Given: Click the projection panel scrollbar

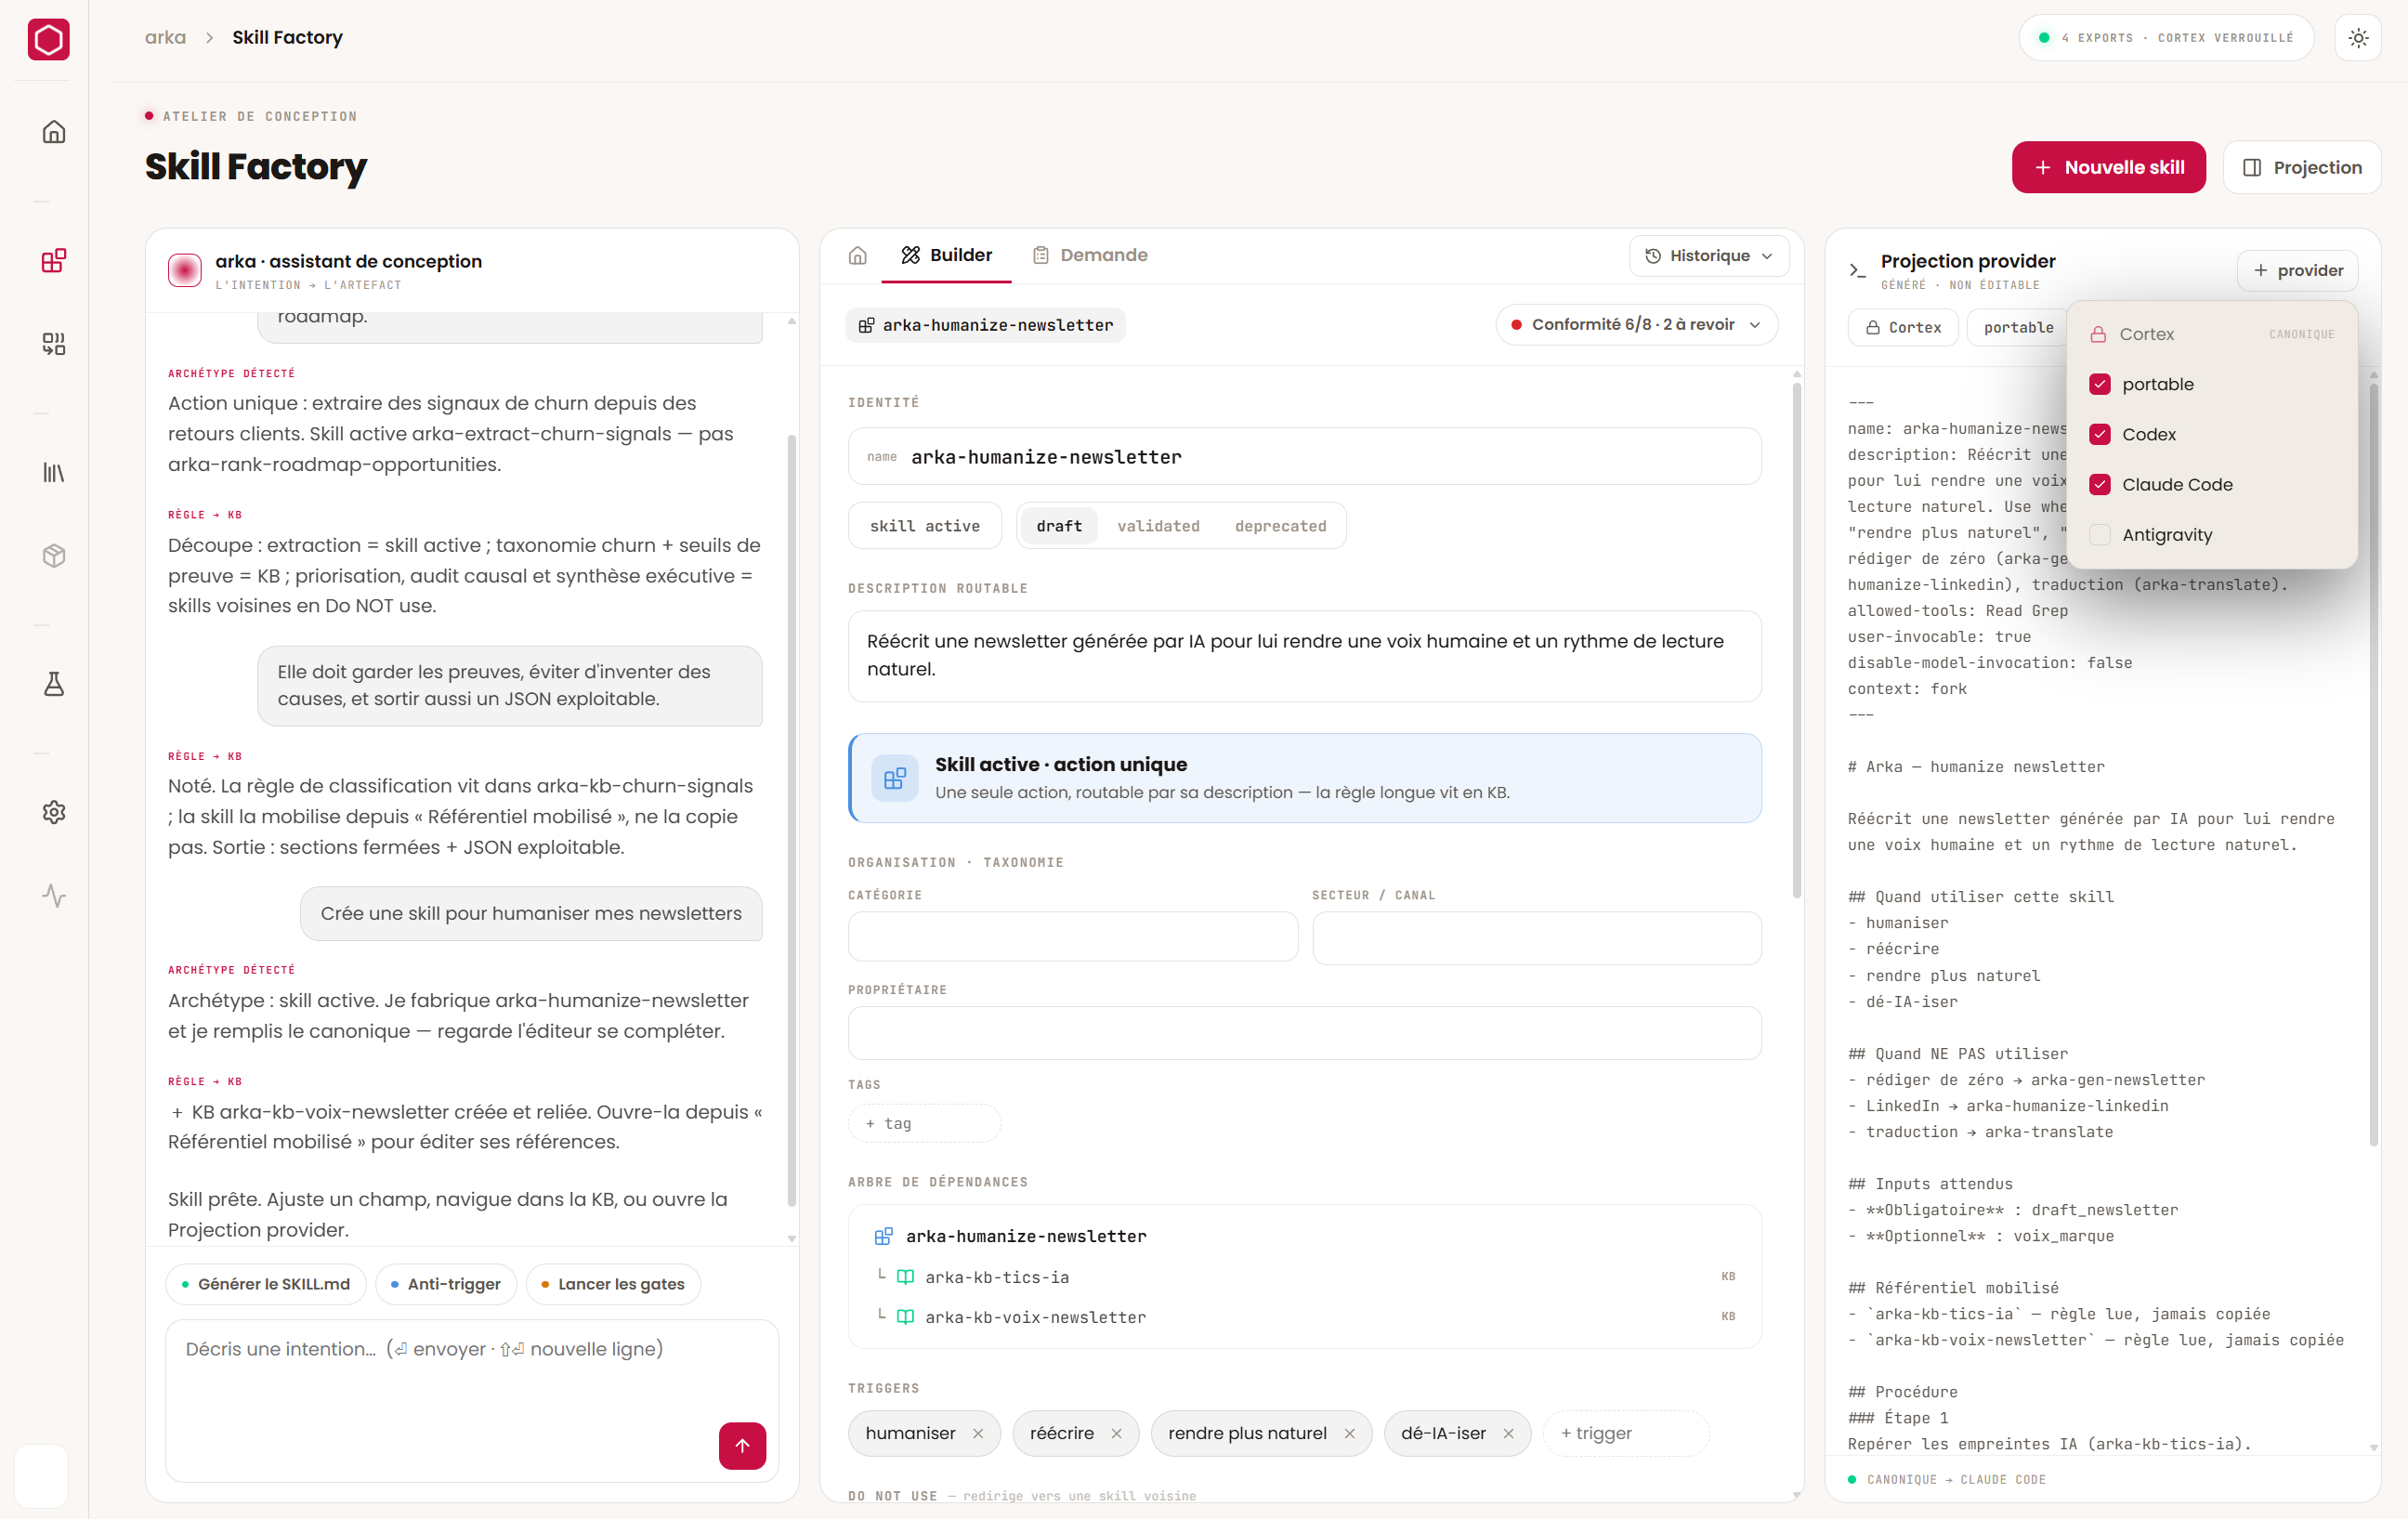Looking at the screenshot, I should 2373,765.
